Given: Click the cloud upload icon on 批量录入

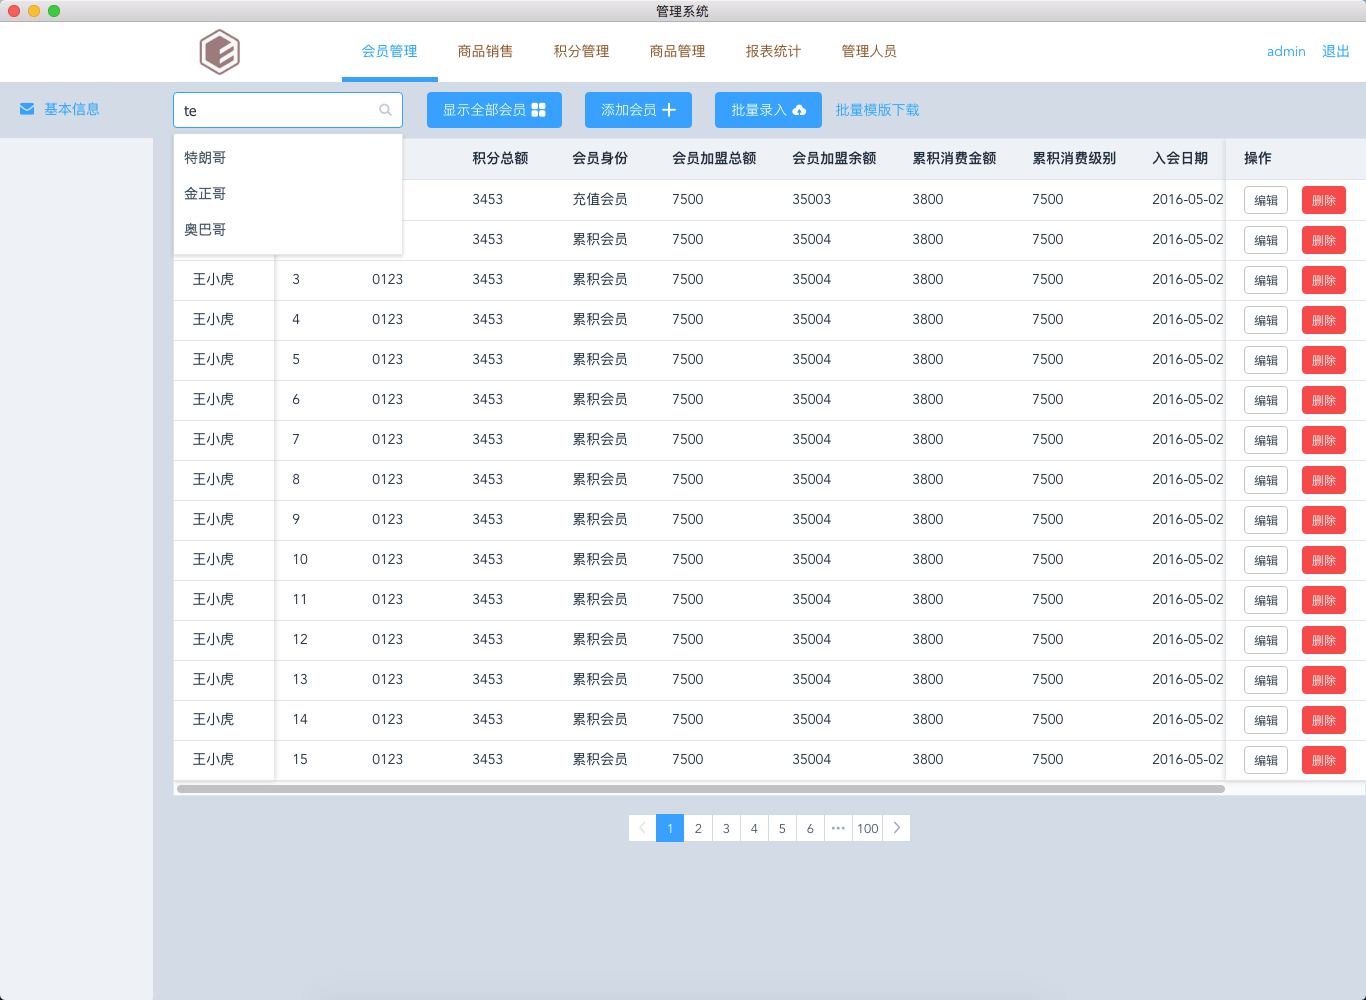Looking at the screenshot, I should (799, 110).
